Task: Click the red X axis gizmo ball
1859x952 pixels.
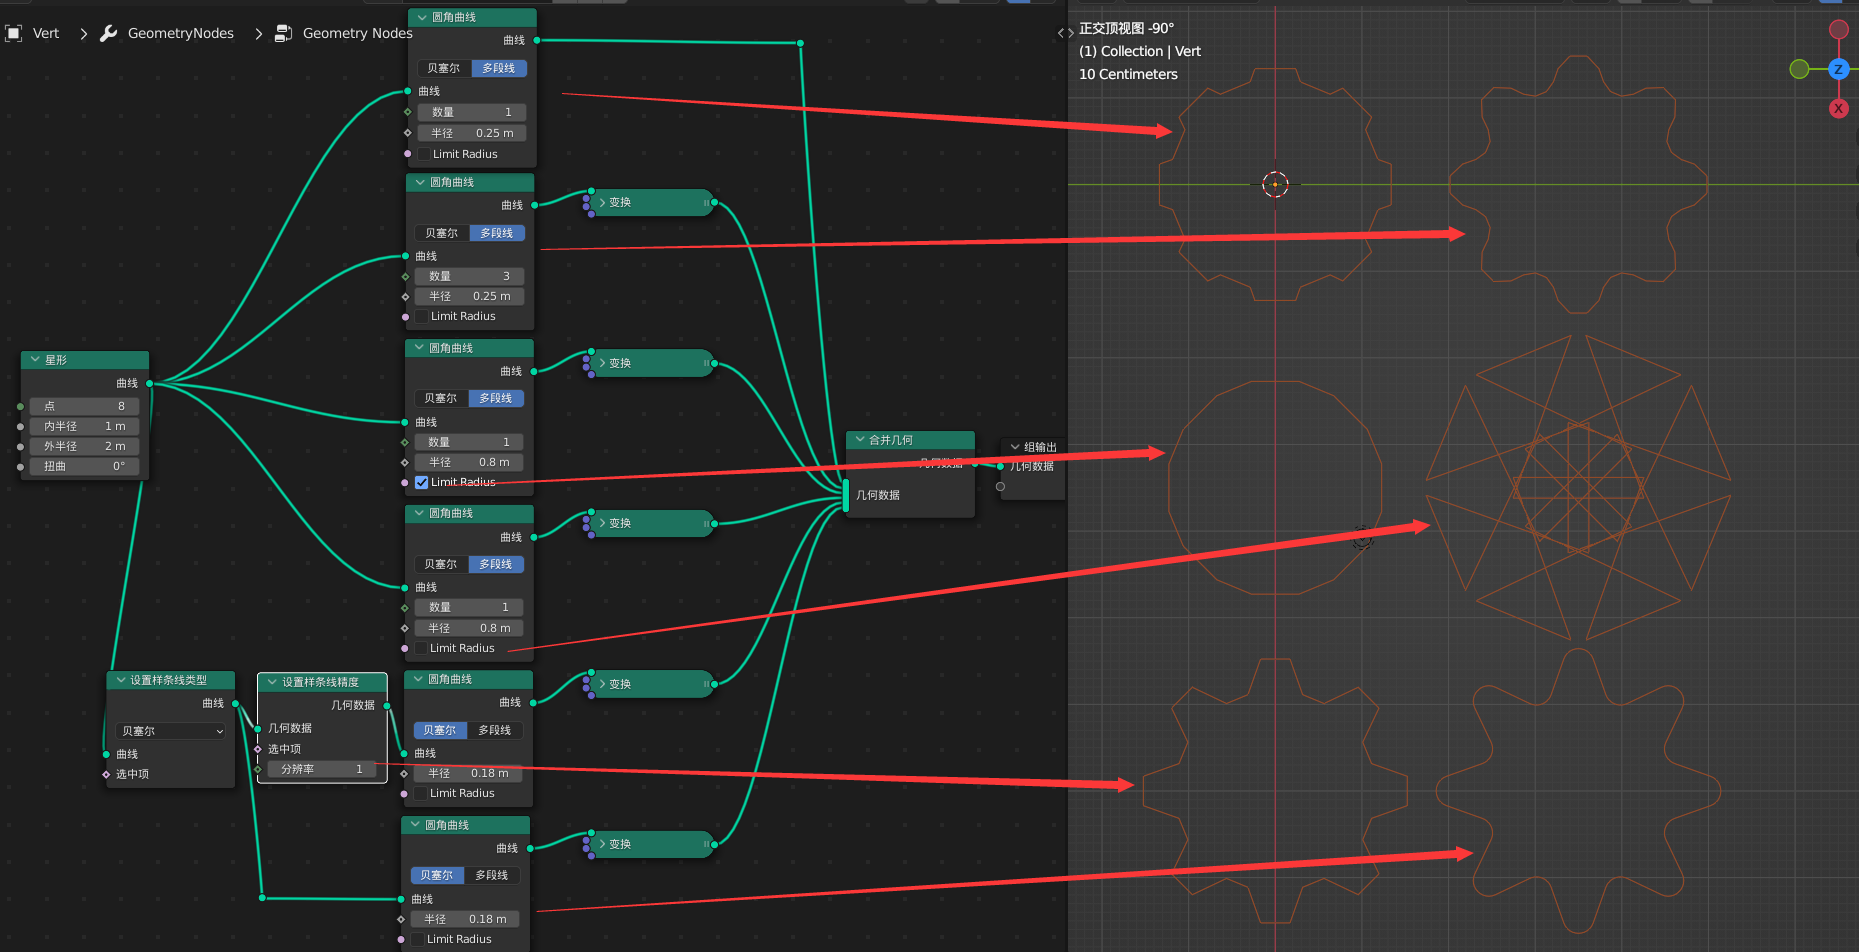Action: (1838, 109)
